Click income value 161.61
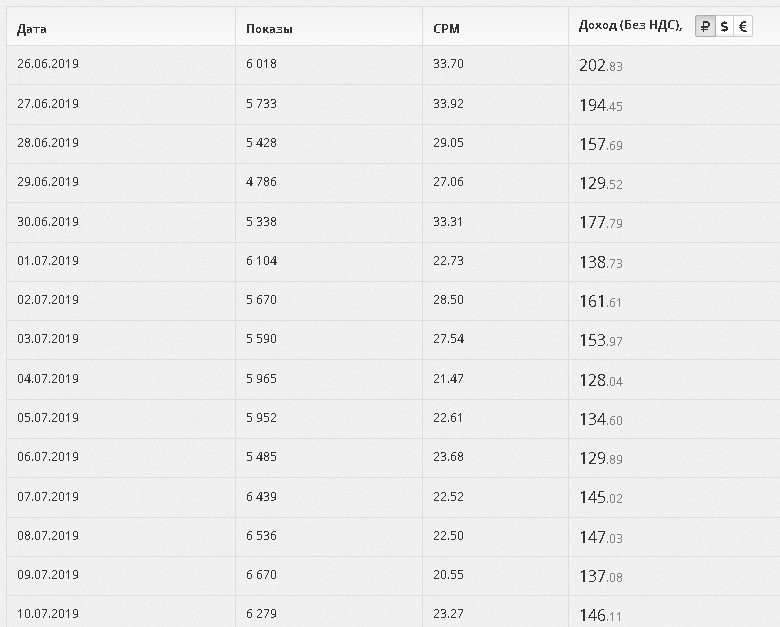Image resolution: width=780 pixels, height=627 pixels. (601, 301)
